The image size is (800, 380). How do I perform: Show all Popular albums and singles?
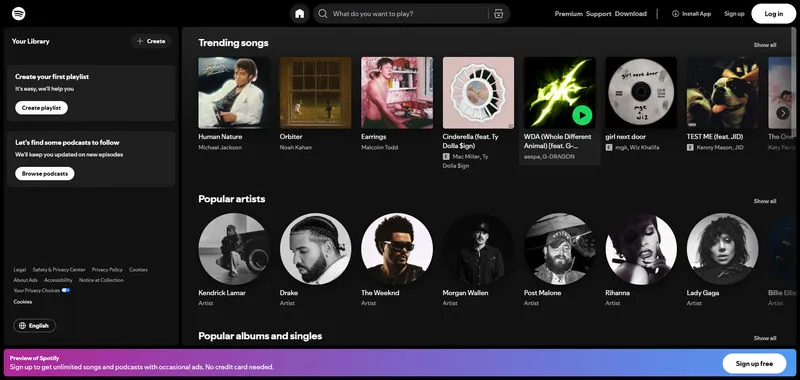click(765, 338)
